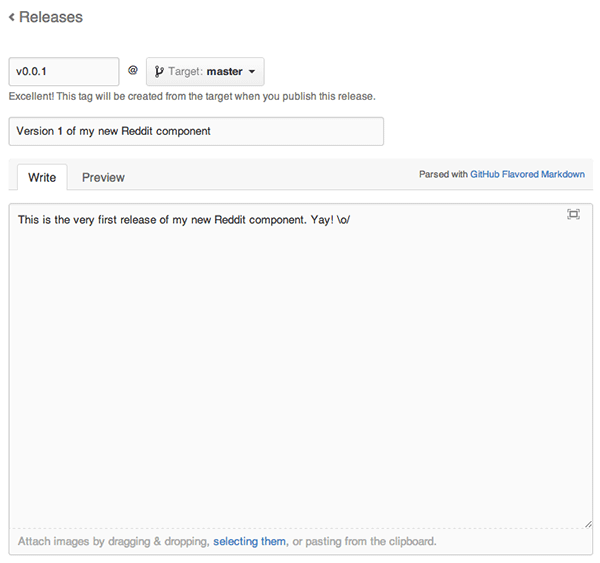Click the "Excellent!" tag status message
The width and height of the screenshot is (600, 563).
click(192, 96)
